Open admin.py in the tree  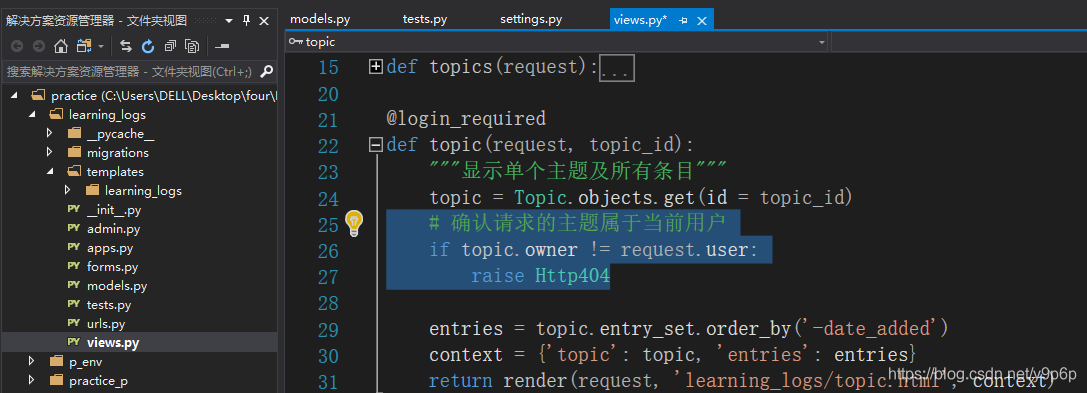(113, 229)
